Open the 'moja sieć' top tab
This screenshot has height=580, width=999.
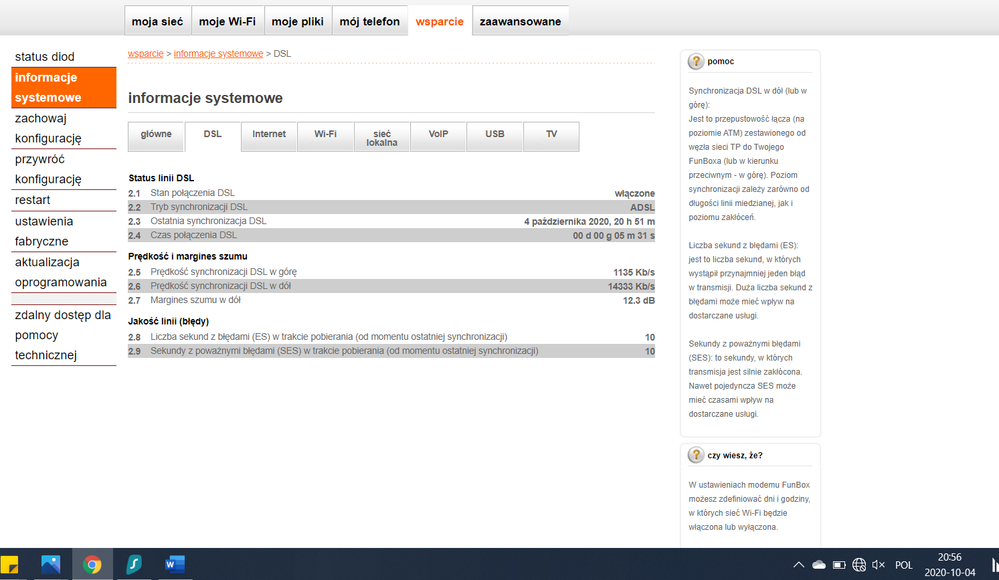tap(157, 21)
